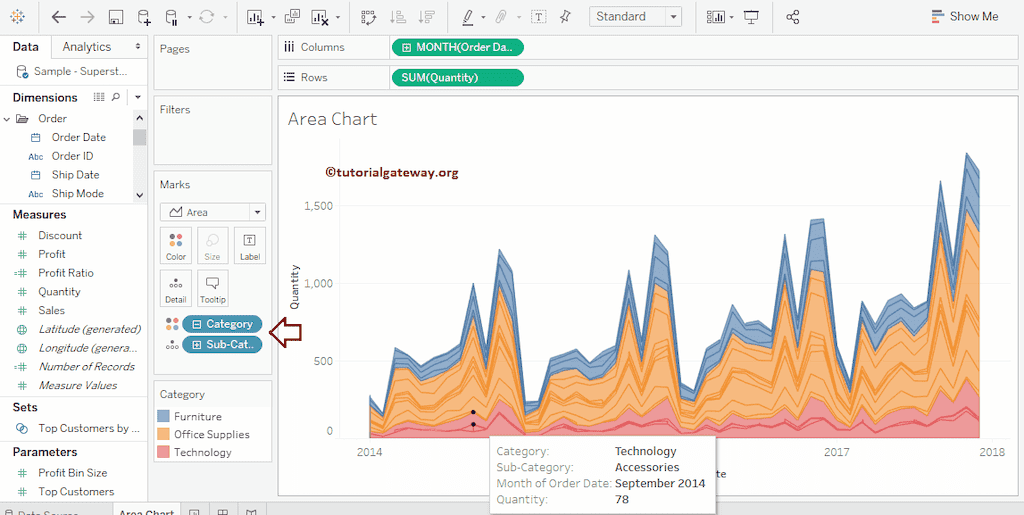Viewport: 1024px width, 515px height.
Task: Select the Area Chart sheet tab
Action: [x=146, y=512]
